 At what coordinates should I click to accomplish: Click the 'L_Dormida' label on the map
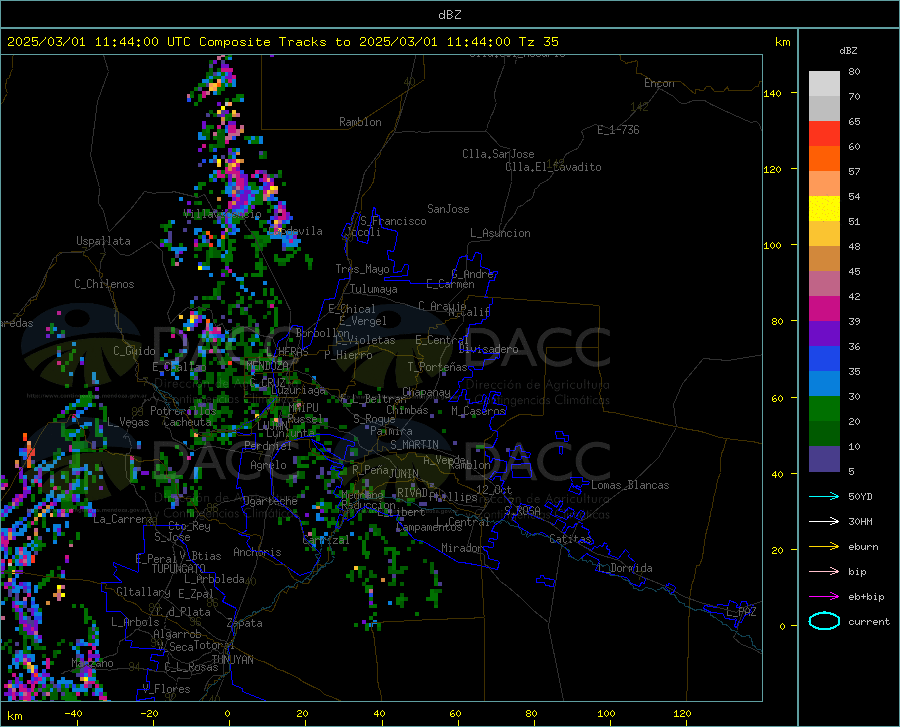(x=625, y=568)
